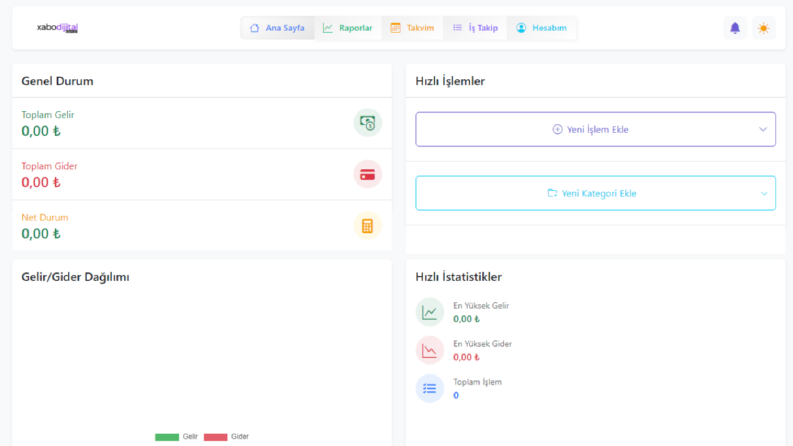
Task: Open the Raporlar tab
Action: (347, 28)
